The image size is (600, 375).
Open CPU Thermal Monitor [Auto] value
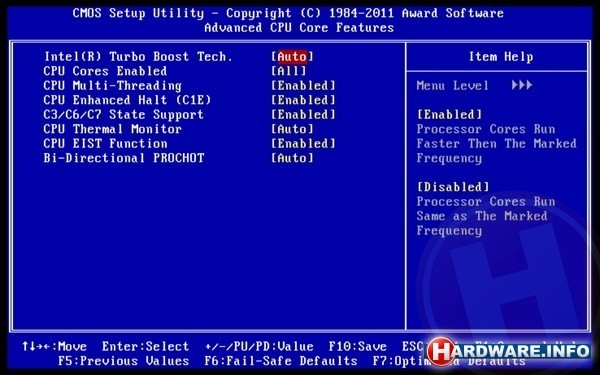tap(292, 129)
